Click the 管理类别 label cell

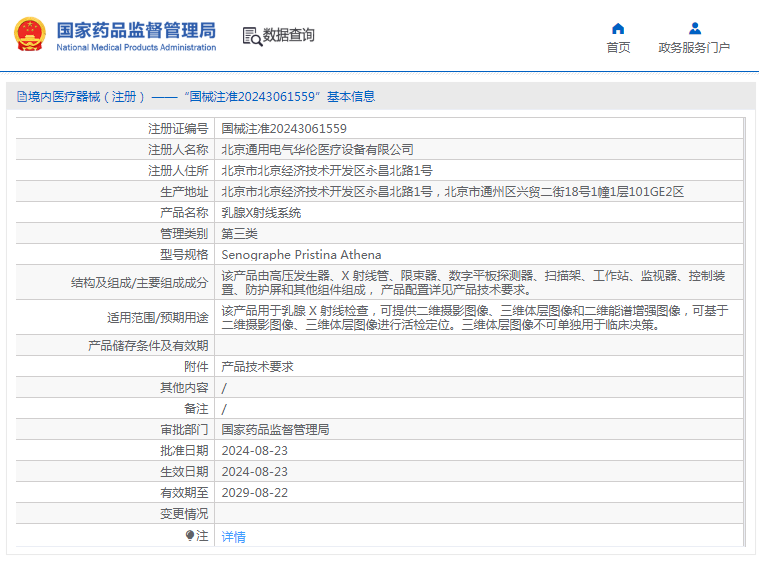coord(184,234)
